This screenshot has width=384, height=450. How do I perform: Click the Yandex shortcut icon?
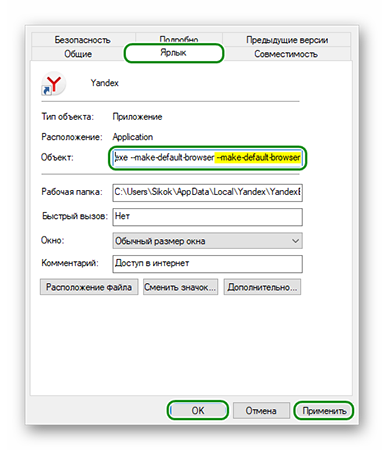53,84
